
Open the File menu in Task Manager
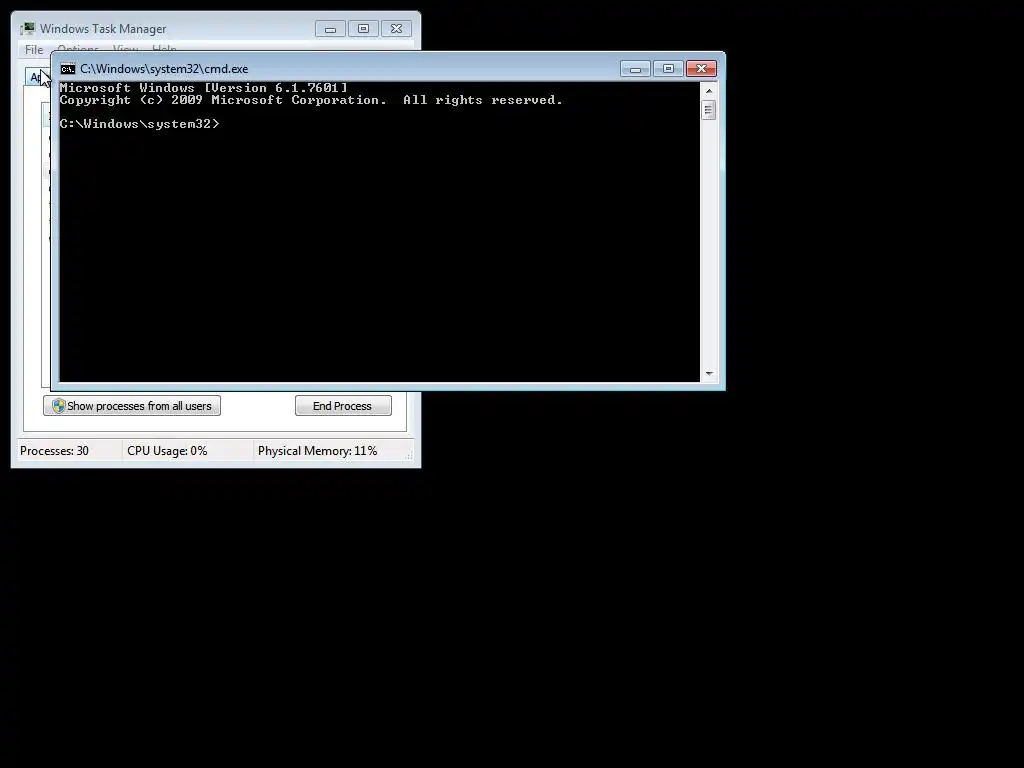tap(34, 50)
